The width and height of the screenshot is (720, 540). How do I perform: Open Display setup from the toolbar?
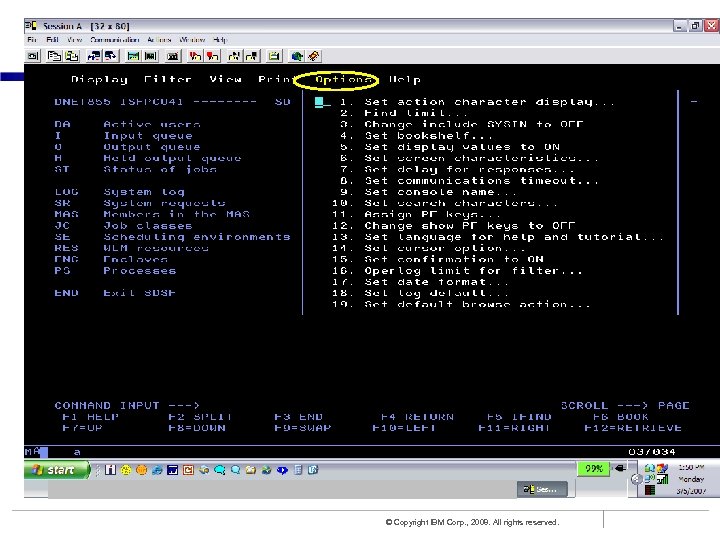[x=133, y=56]
